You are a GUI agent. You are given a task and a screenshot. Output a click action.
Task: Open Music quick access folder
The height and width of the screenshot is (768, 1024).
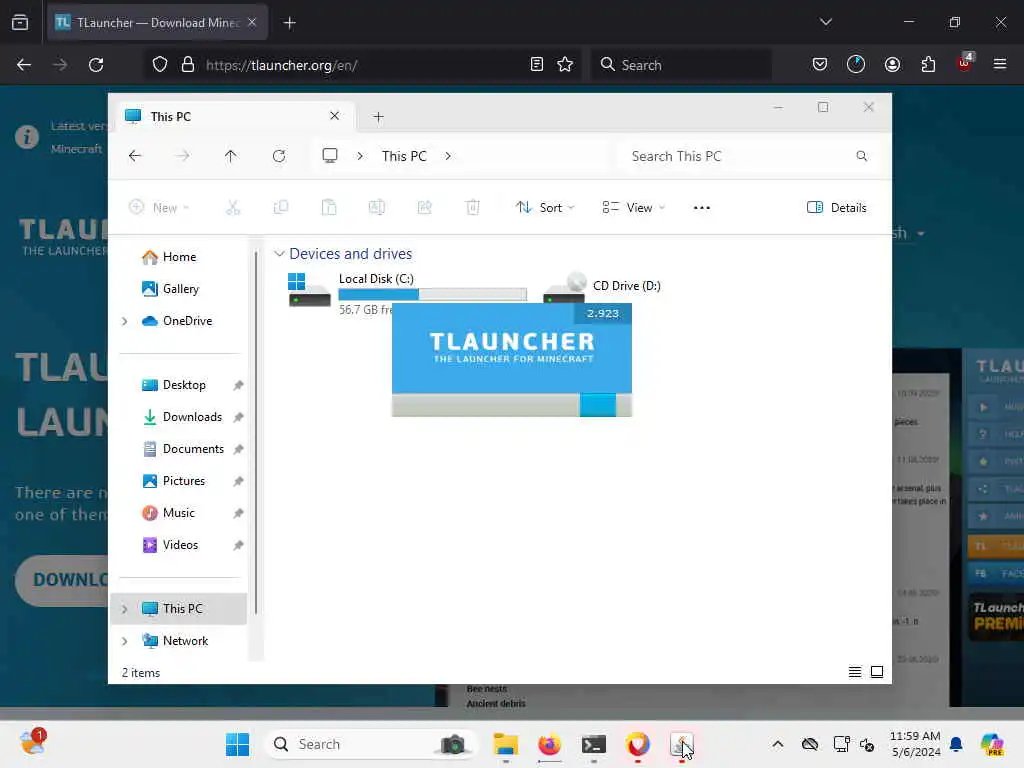(x=178, y=513)
